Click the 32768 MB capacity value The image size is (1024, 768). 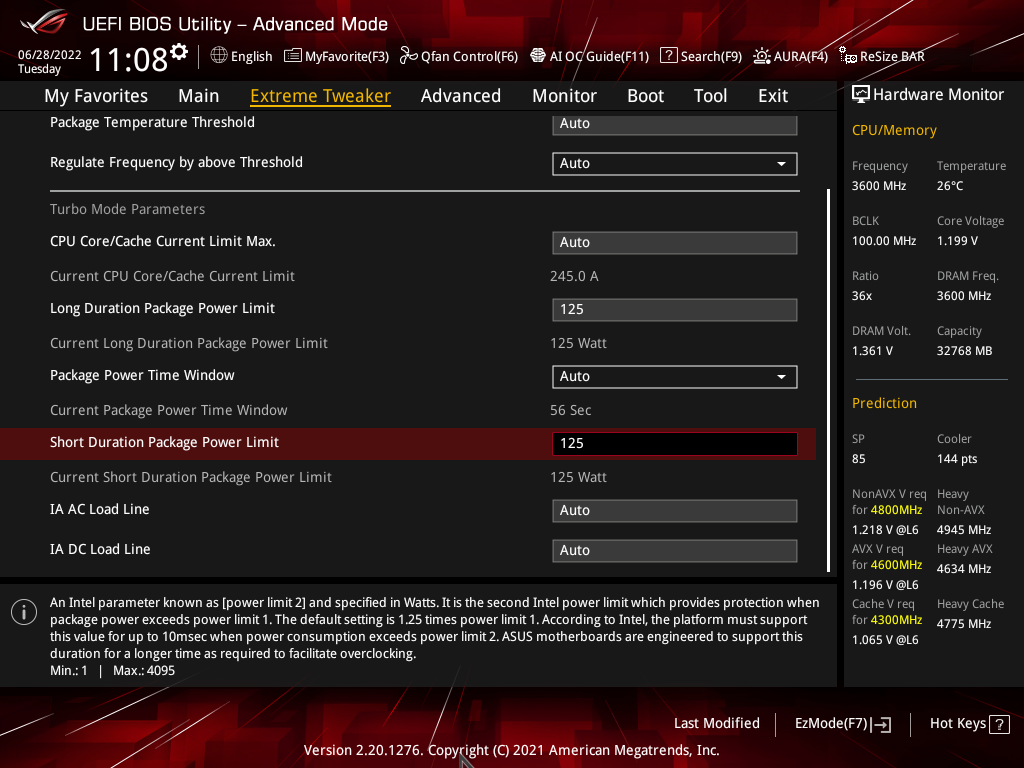click(x=965, y=351)
